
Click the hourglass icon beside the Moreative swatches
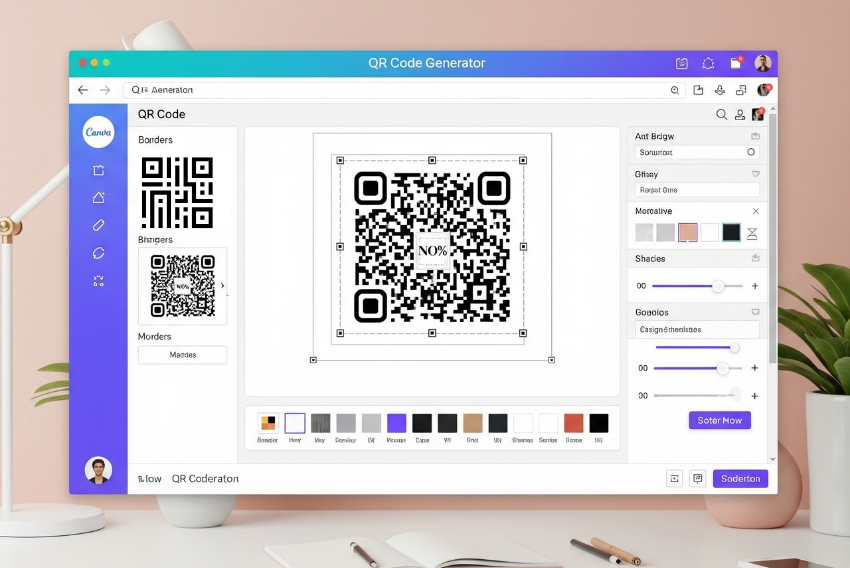pos(752,234)
